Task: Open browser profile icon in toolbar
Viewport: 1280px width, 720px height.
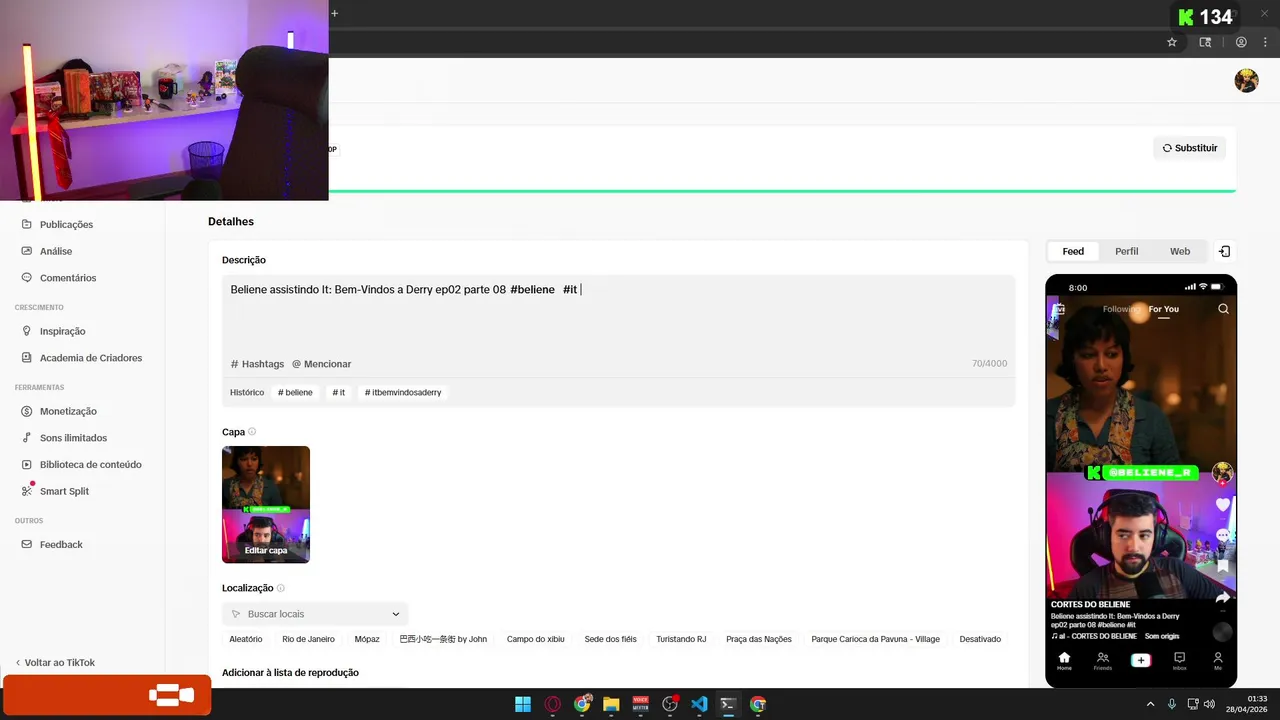Action: pos(1241,42)
